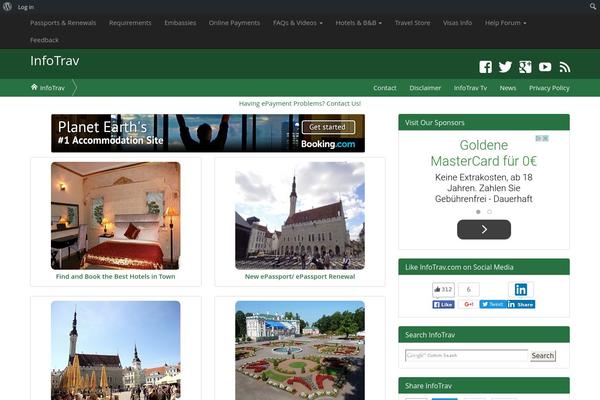Viewport: 600px width, 400px height.
Task: Click the Google+ G+1 button
Action: [x=468, y=304]
